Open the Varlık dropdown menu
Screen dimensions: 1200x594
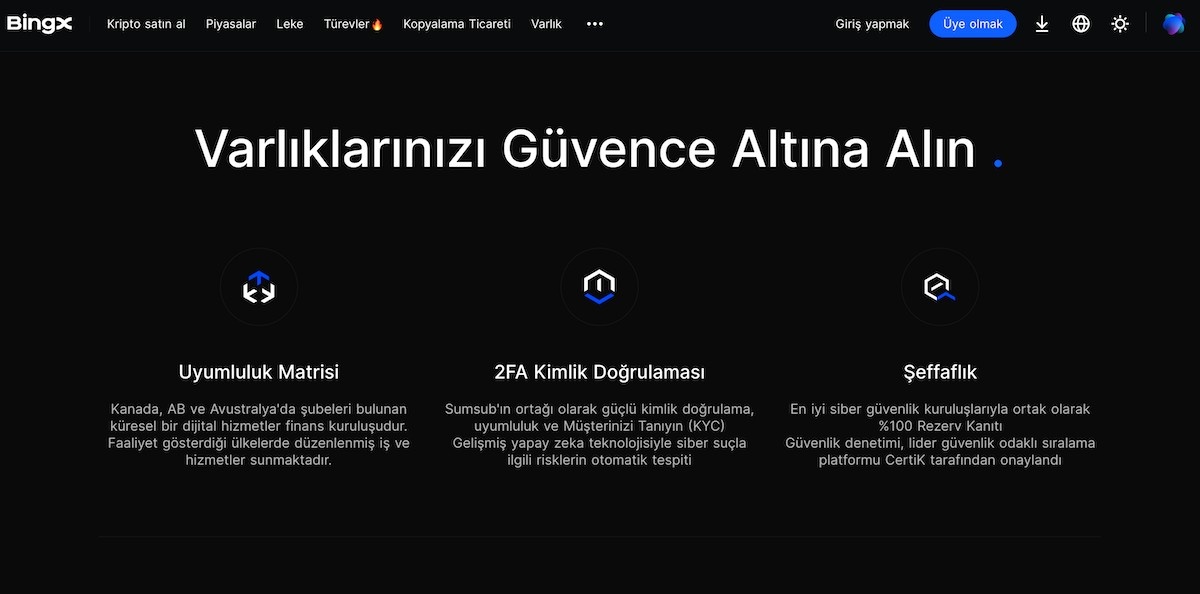(x=546, y=23)
